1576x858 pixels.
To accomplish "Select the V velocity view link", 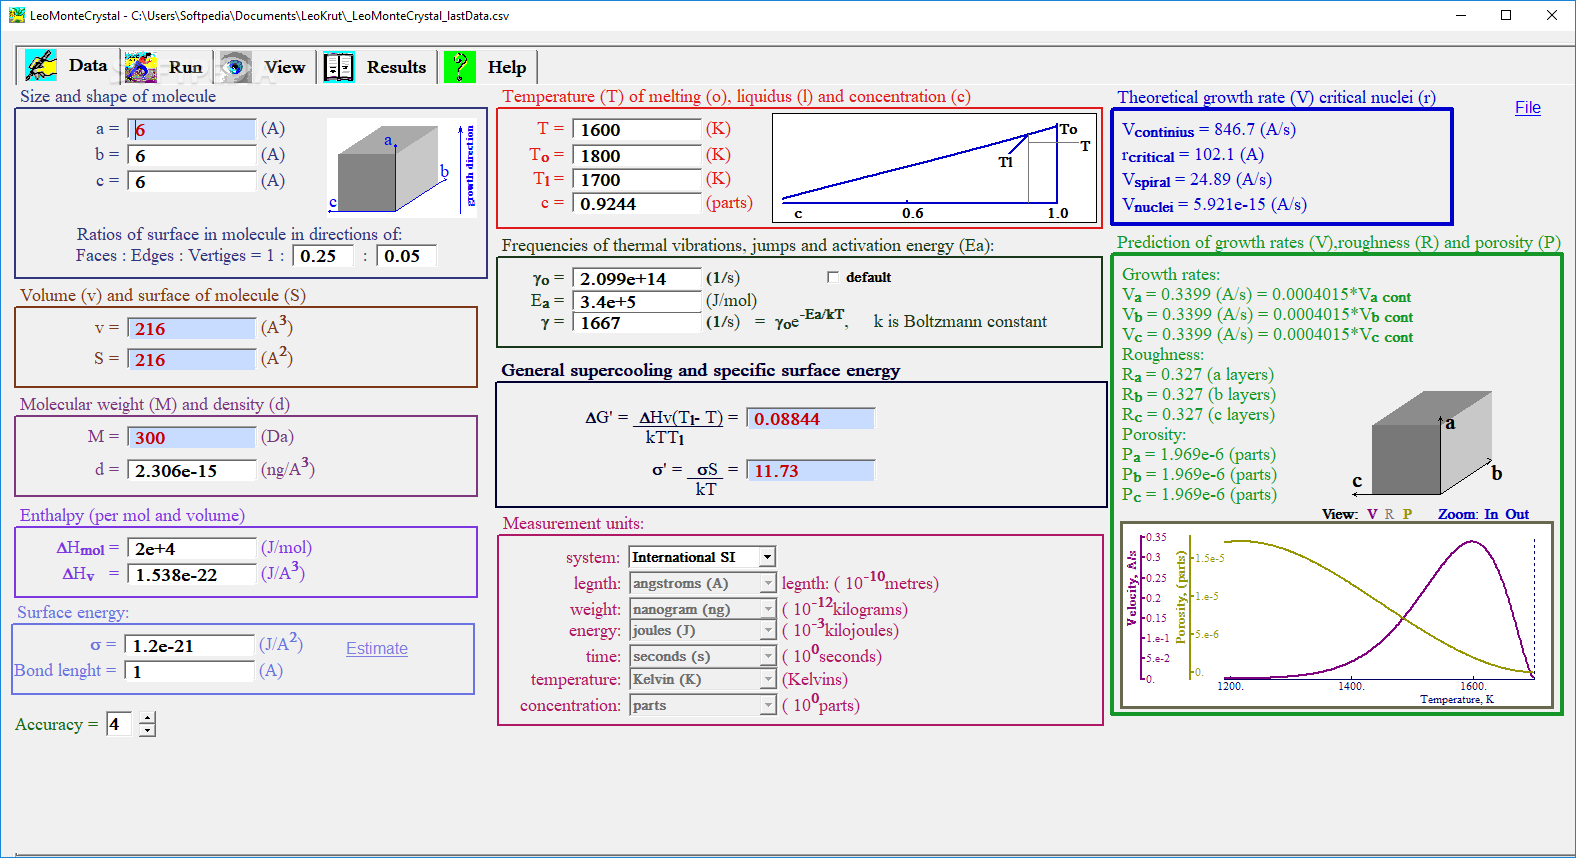I will pos(1372,514).
